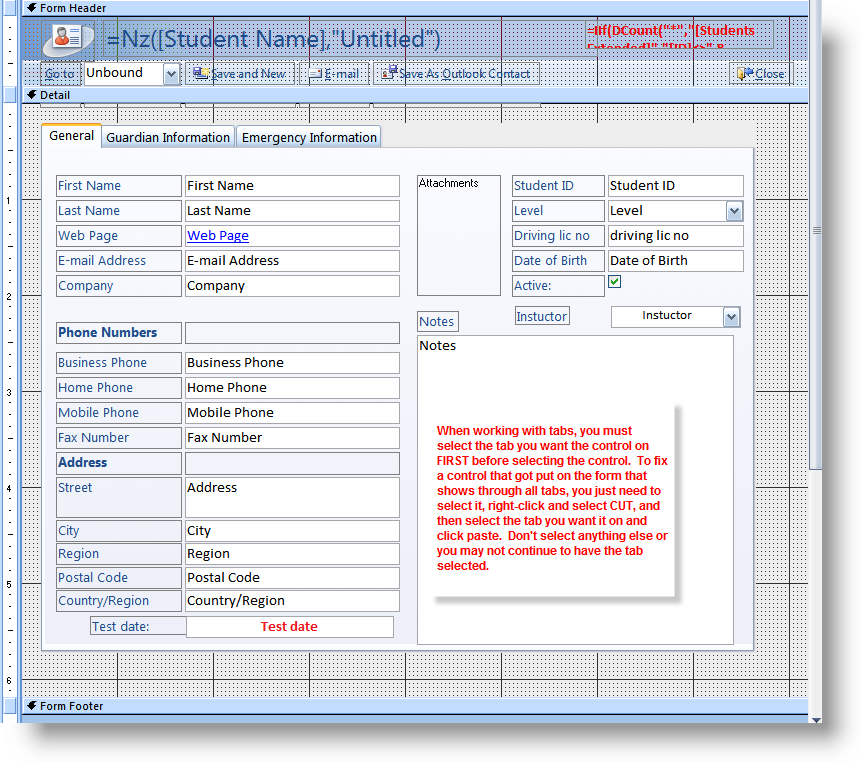This screenshot has height=762, width=861.
Task: Click the student contact card icon
Action: click(x=68, y=39)
